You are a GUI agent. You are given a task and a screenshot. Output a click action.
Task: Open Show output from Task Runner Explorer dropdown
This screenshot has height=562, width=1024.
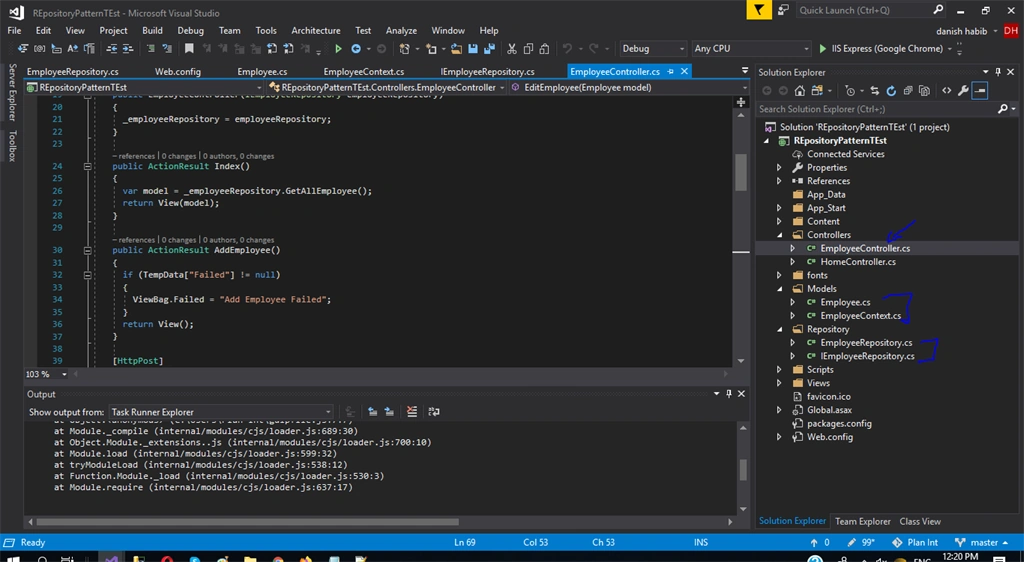click(x=221, y=412)
